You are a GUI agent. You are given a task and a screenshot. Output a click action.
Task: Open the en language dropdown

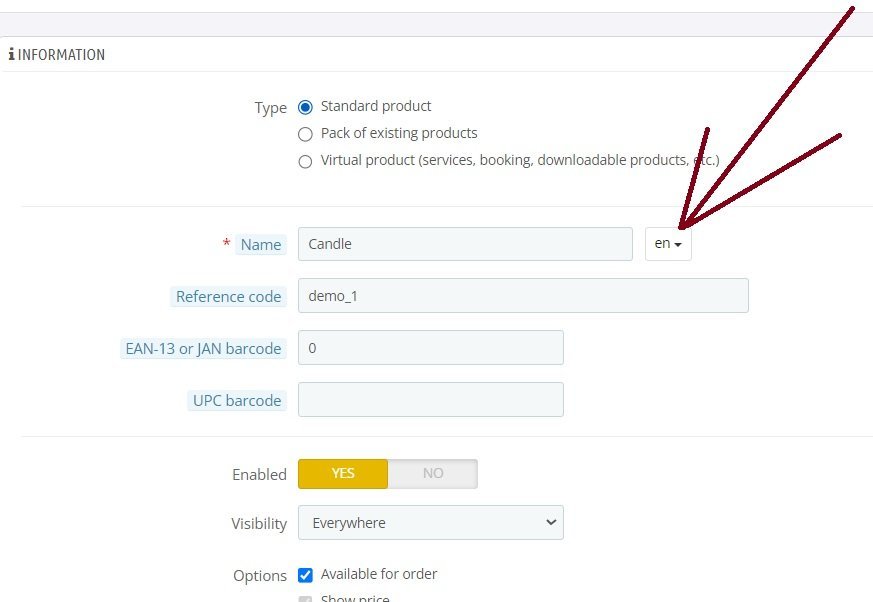668,244
